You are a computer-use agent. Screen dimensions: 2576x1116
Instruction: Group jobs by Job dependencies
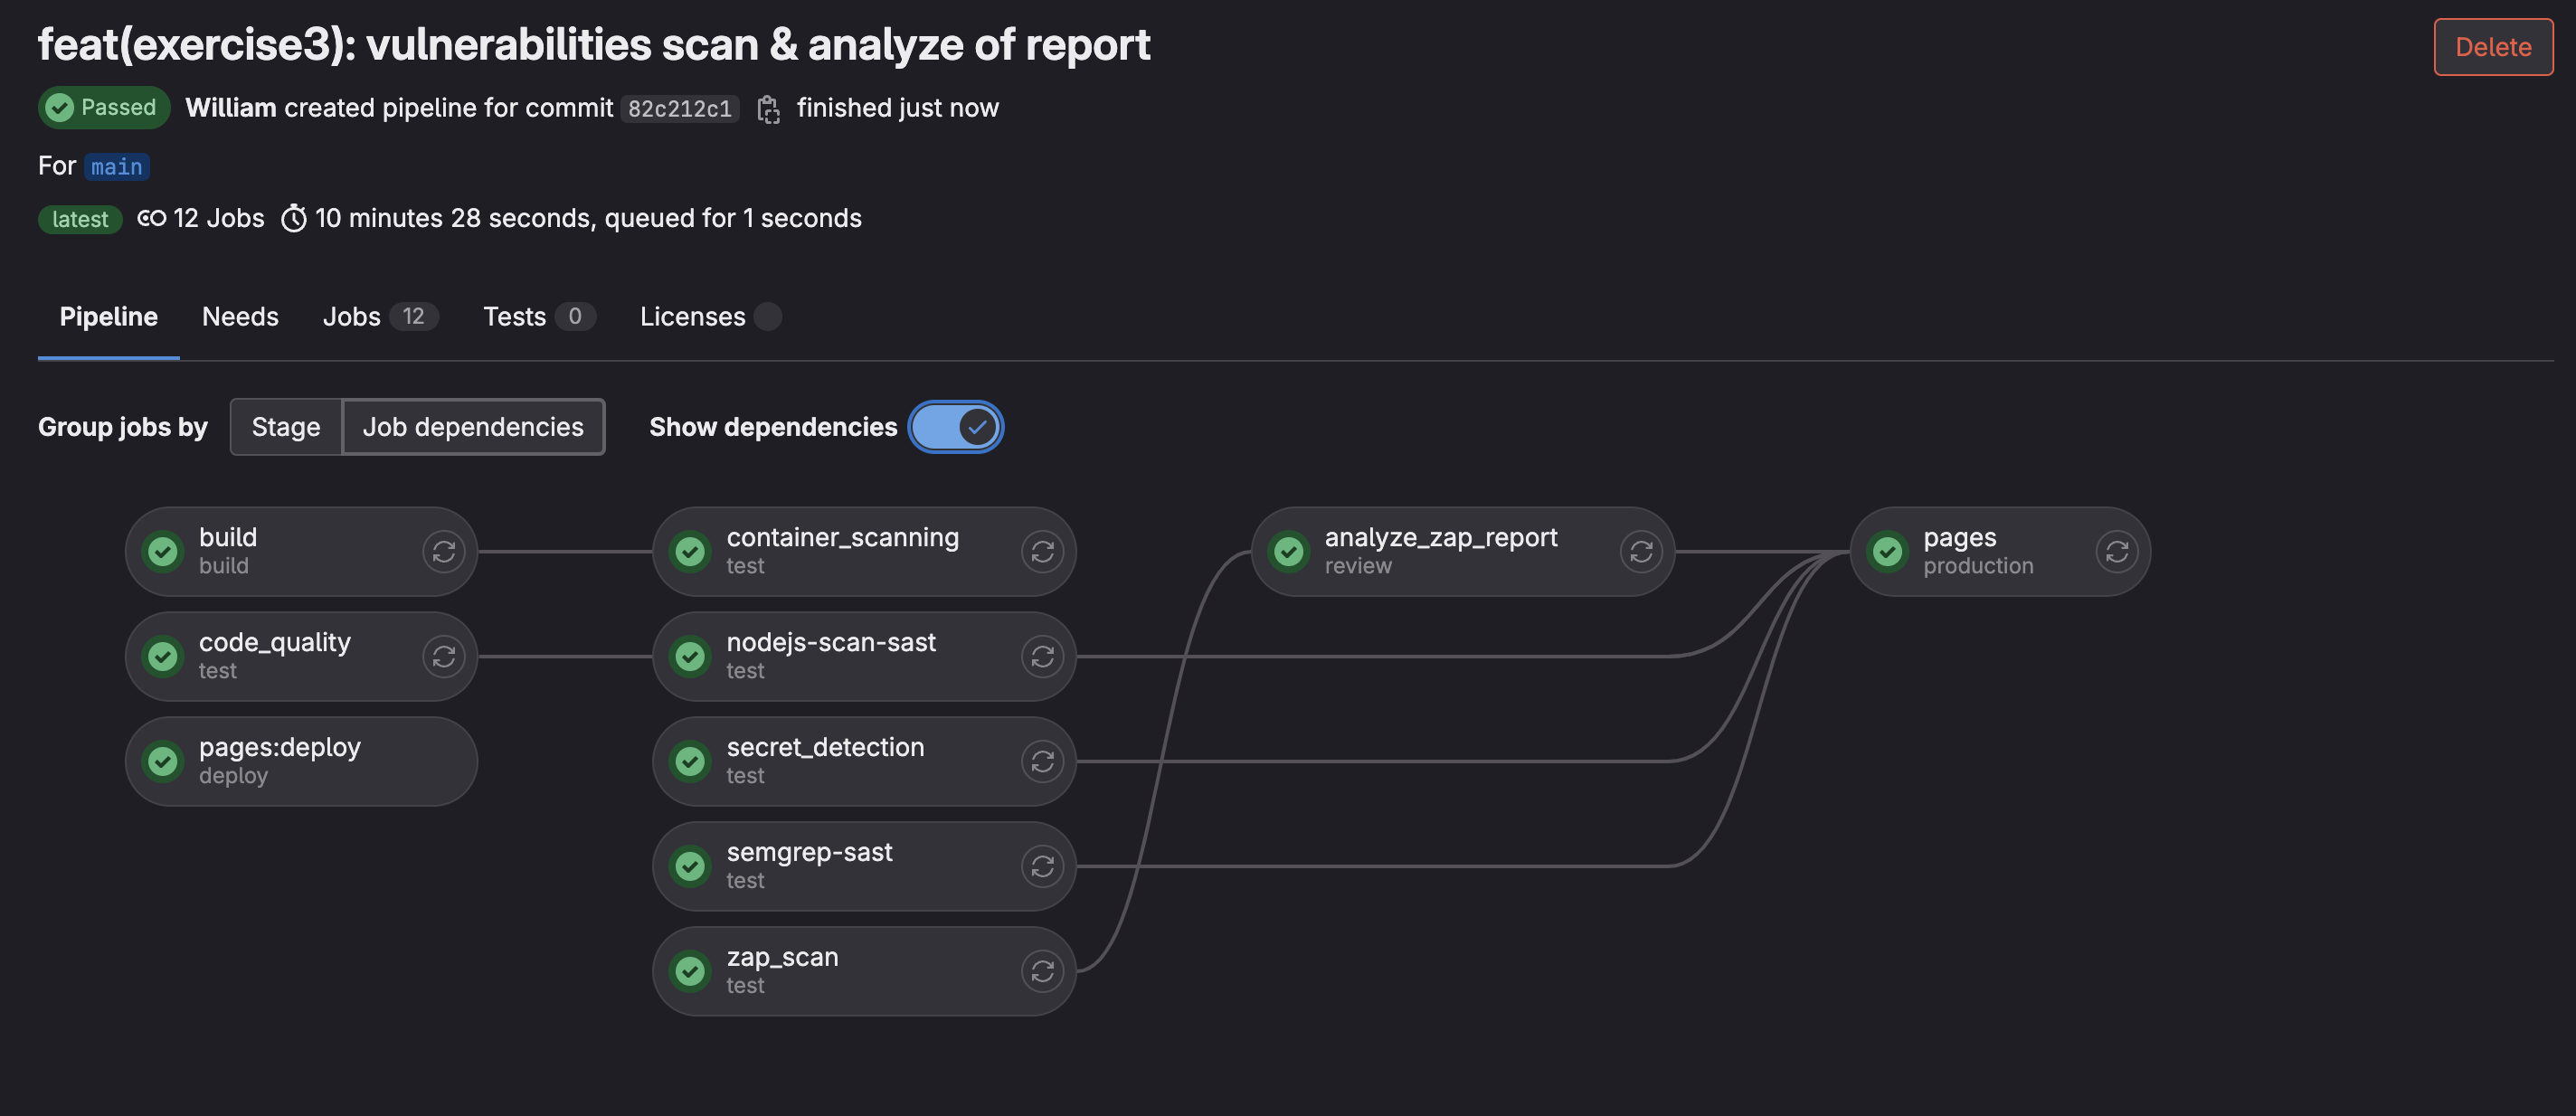pyautogui.click(x=473, y=427)
